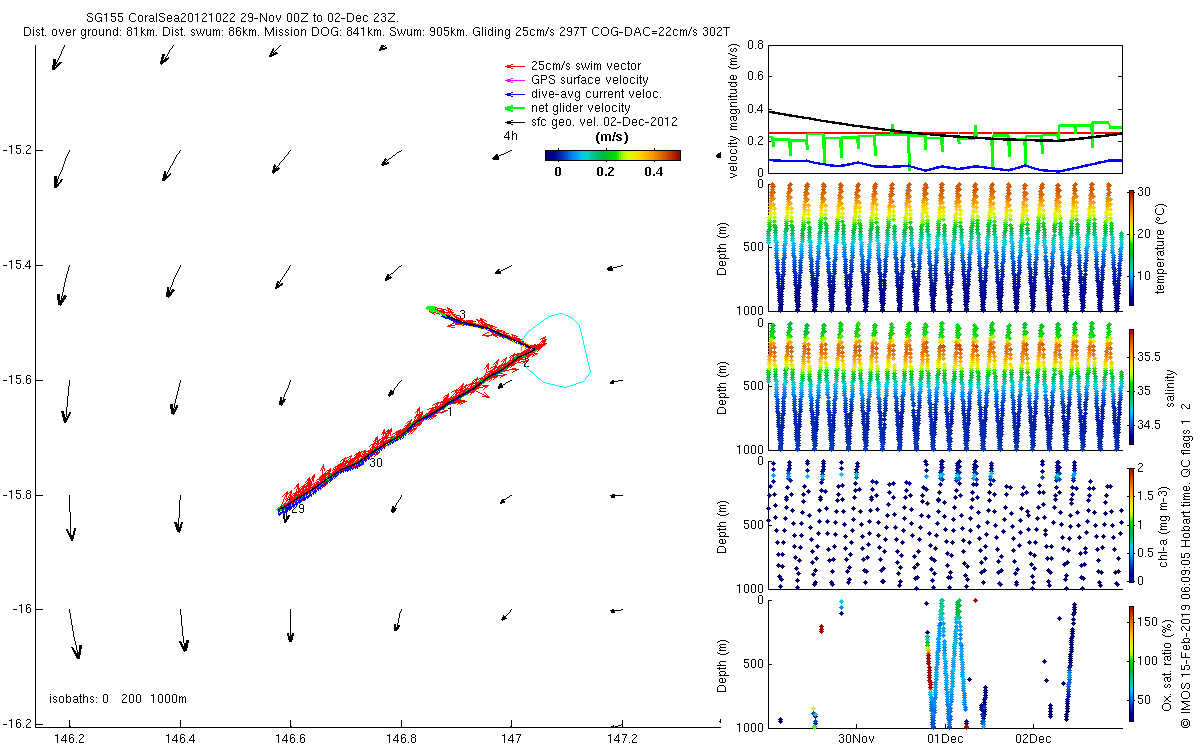The image size is (1200, 750).
Task: Click the -15.6 latitude tick label
Action: point(18,380)
